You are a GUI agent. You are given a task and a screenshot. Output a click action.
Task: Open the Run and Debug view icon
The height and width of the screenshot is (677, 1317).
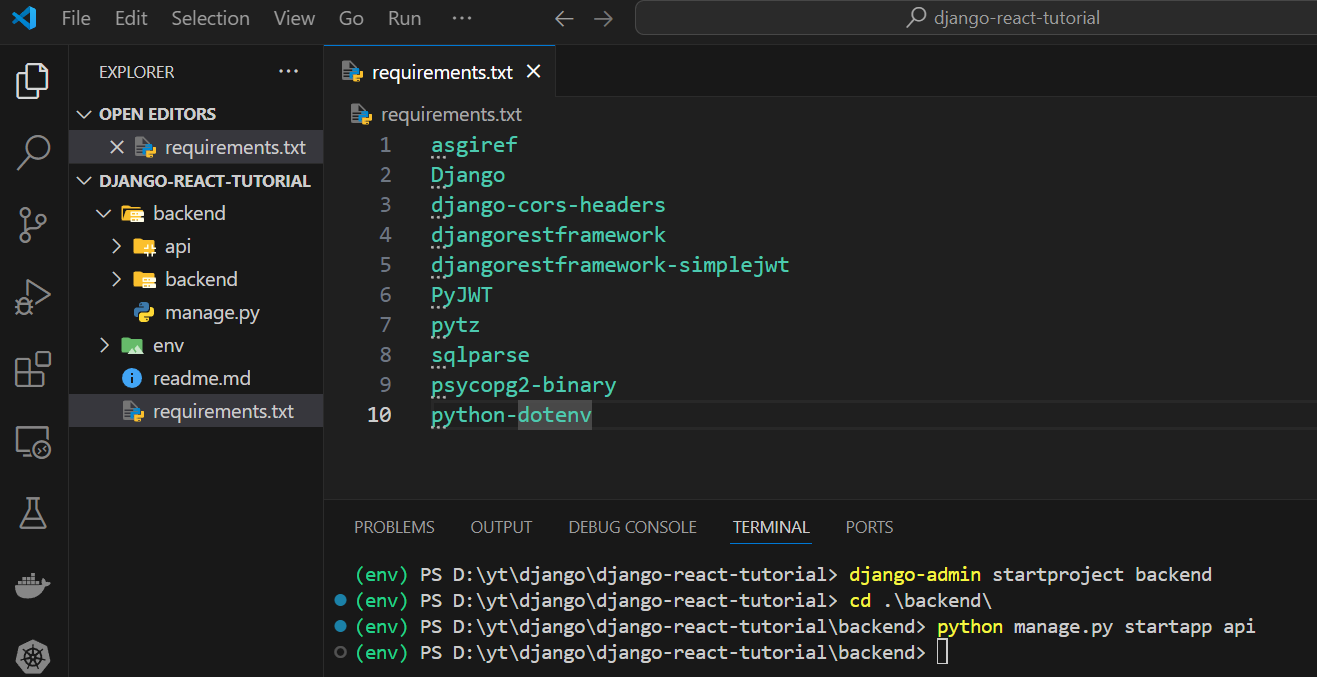click(33, 297)
